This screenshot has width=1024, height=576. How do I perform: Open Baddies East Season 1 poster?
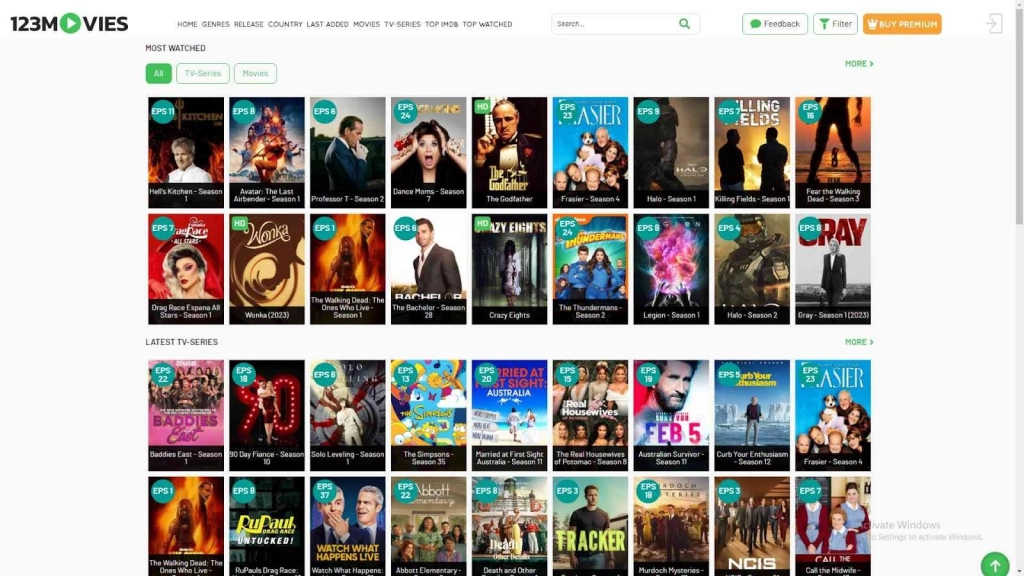[x=185, y=415]
